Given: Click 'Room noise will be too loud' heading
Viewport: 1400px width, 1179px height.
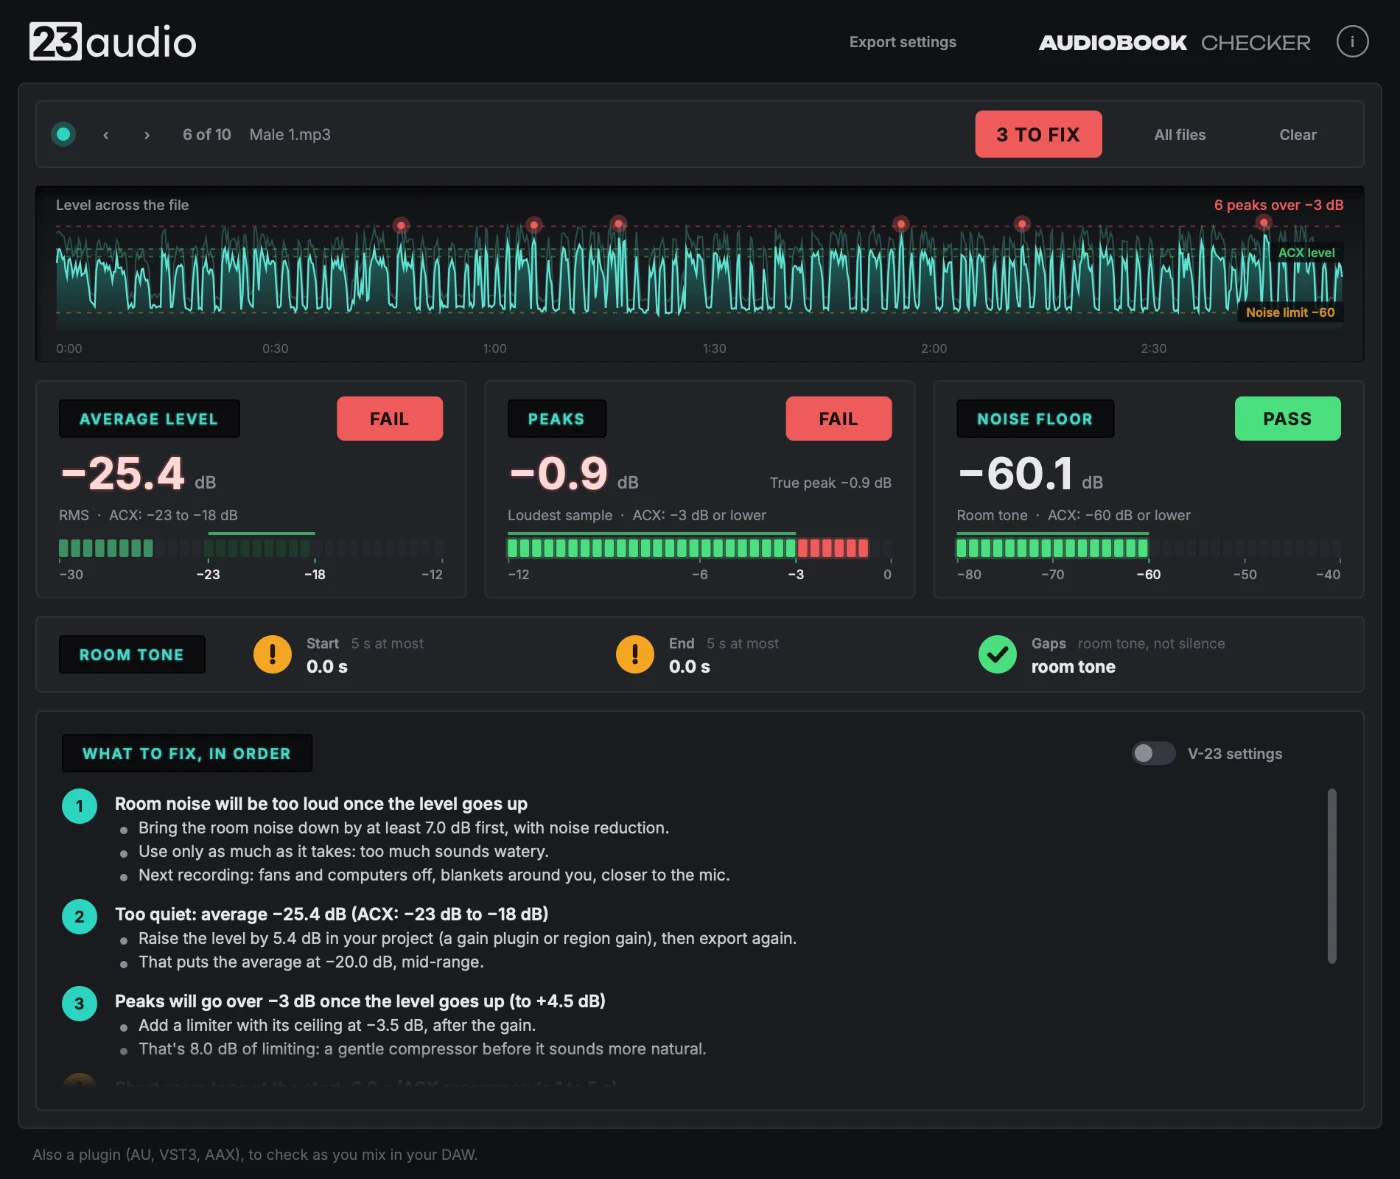Looking at the screenshot, I should point(321,804).
